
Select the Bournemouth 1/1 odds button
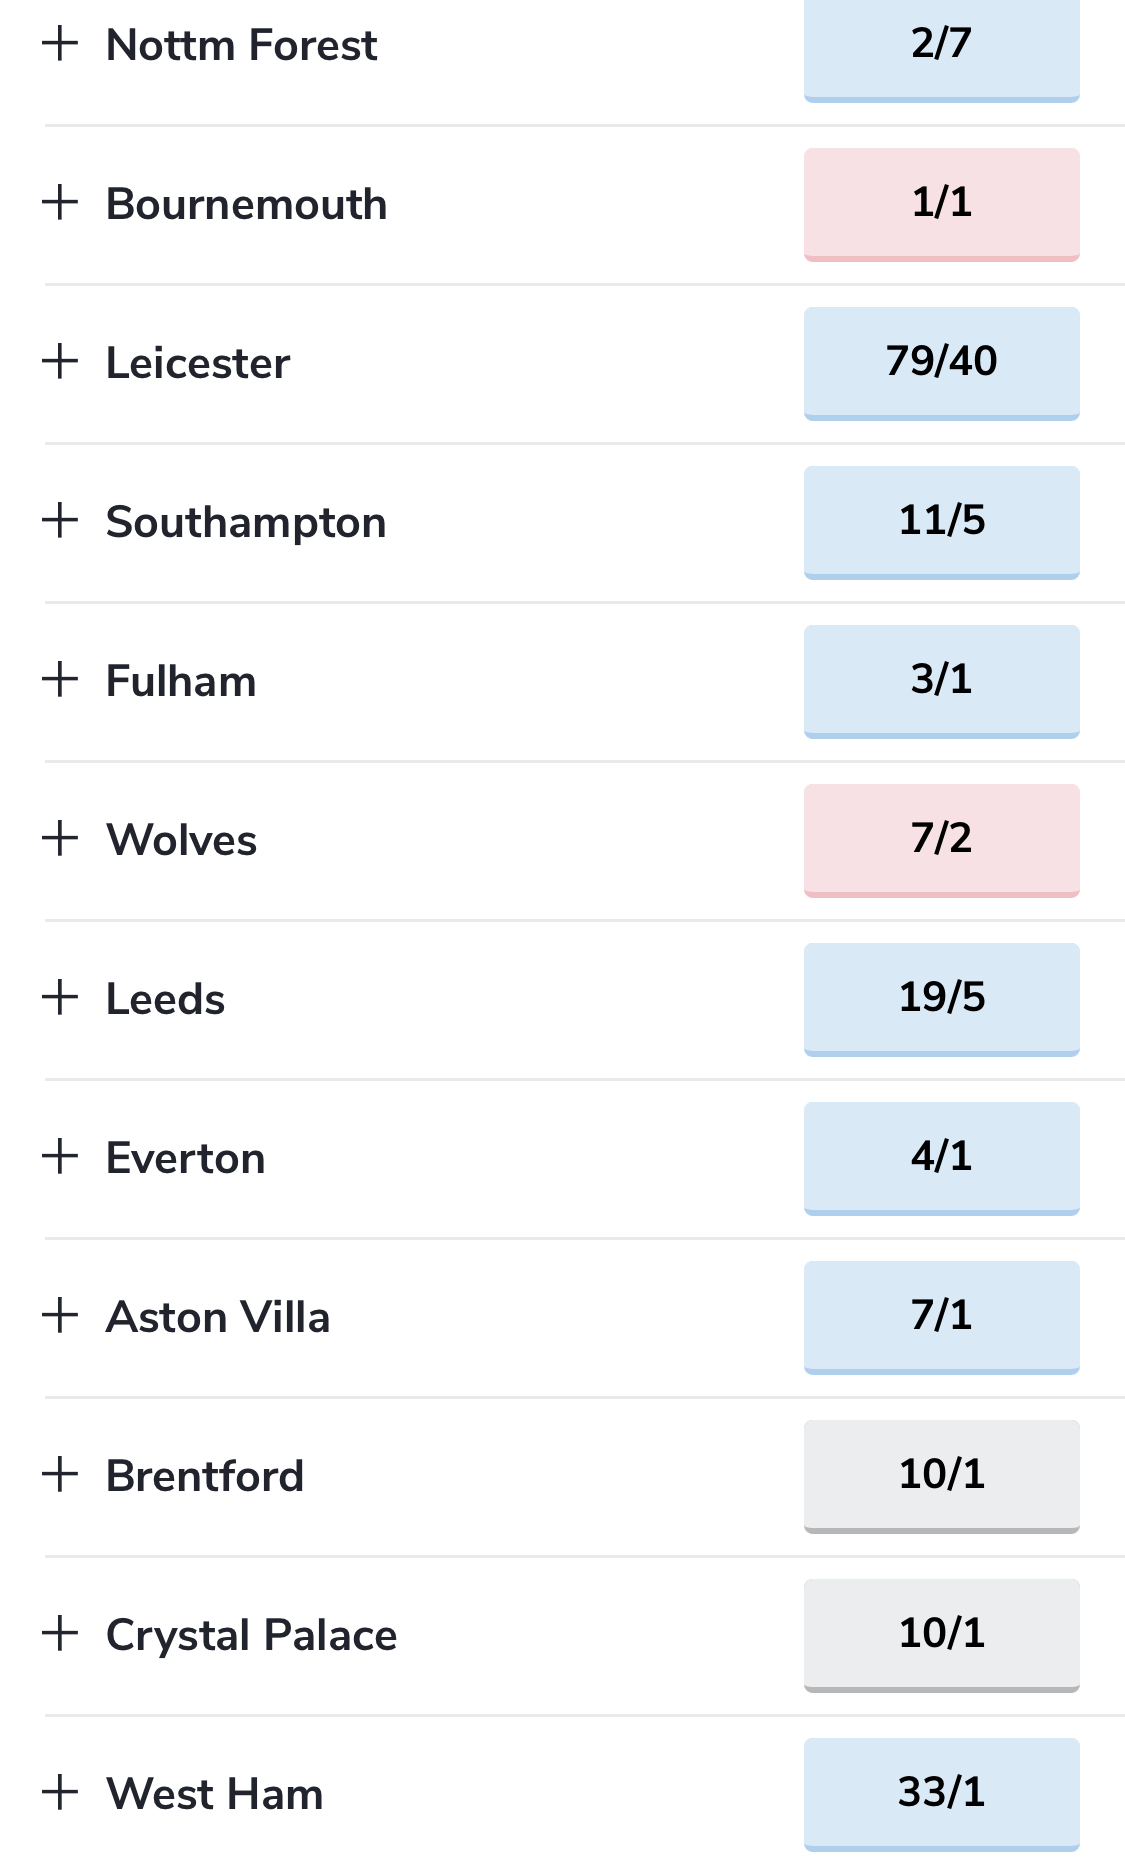[941, 205]
